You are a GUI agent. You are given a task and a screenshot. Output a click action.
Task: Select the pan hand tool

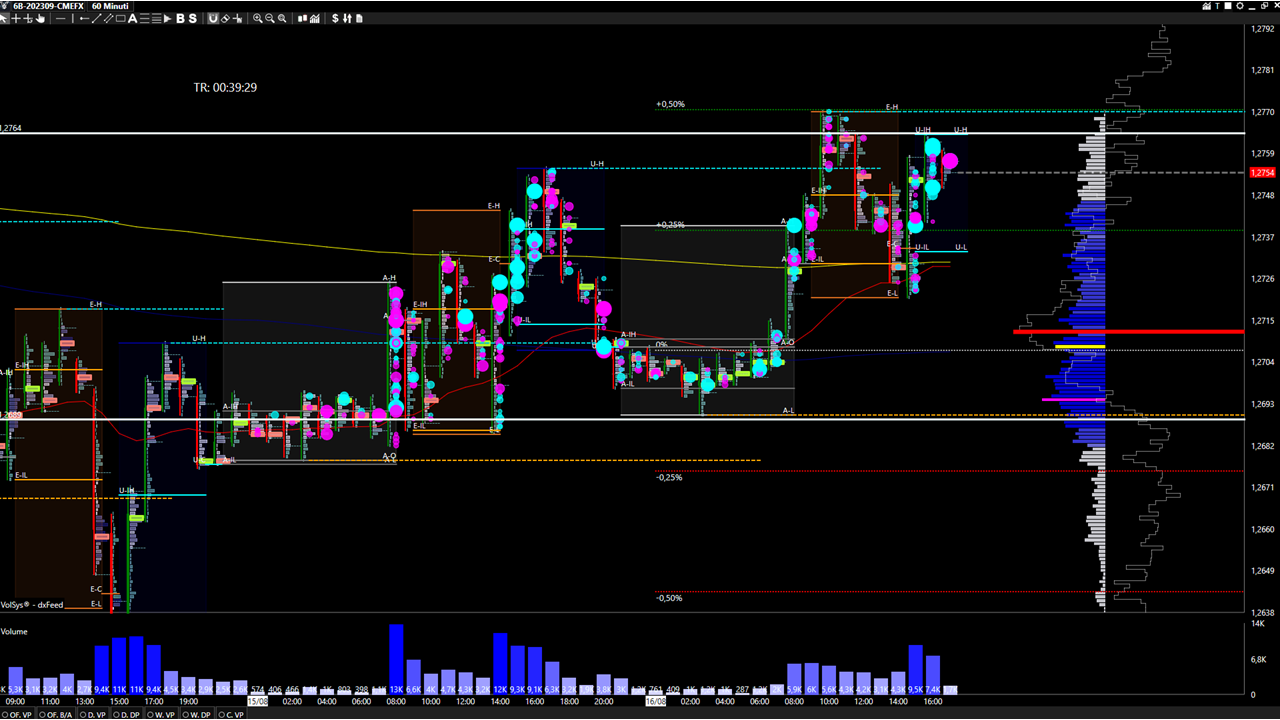(40, 18)
